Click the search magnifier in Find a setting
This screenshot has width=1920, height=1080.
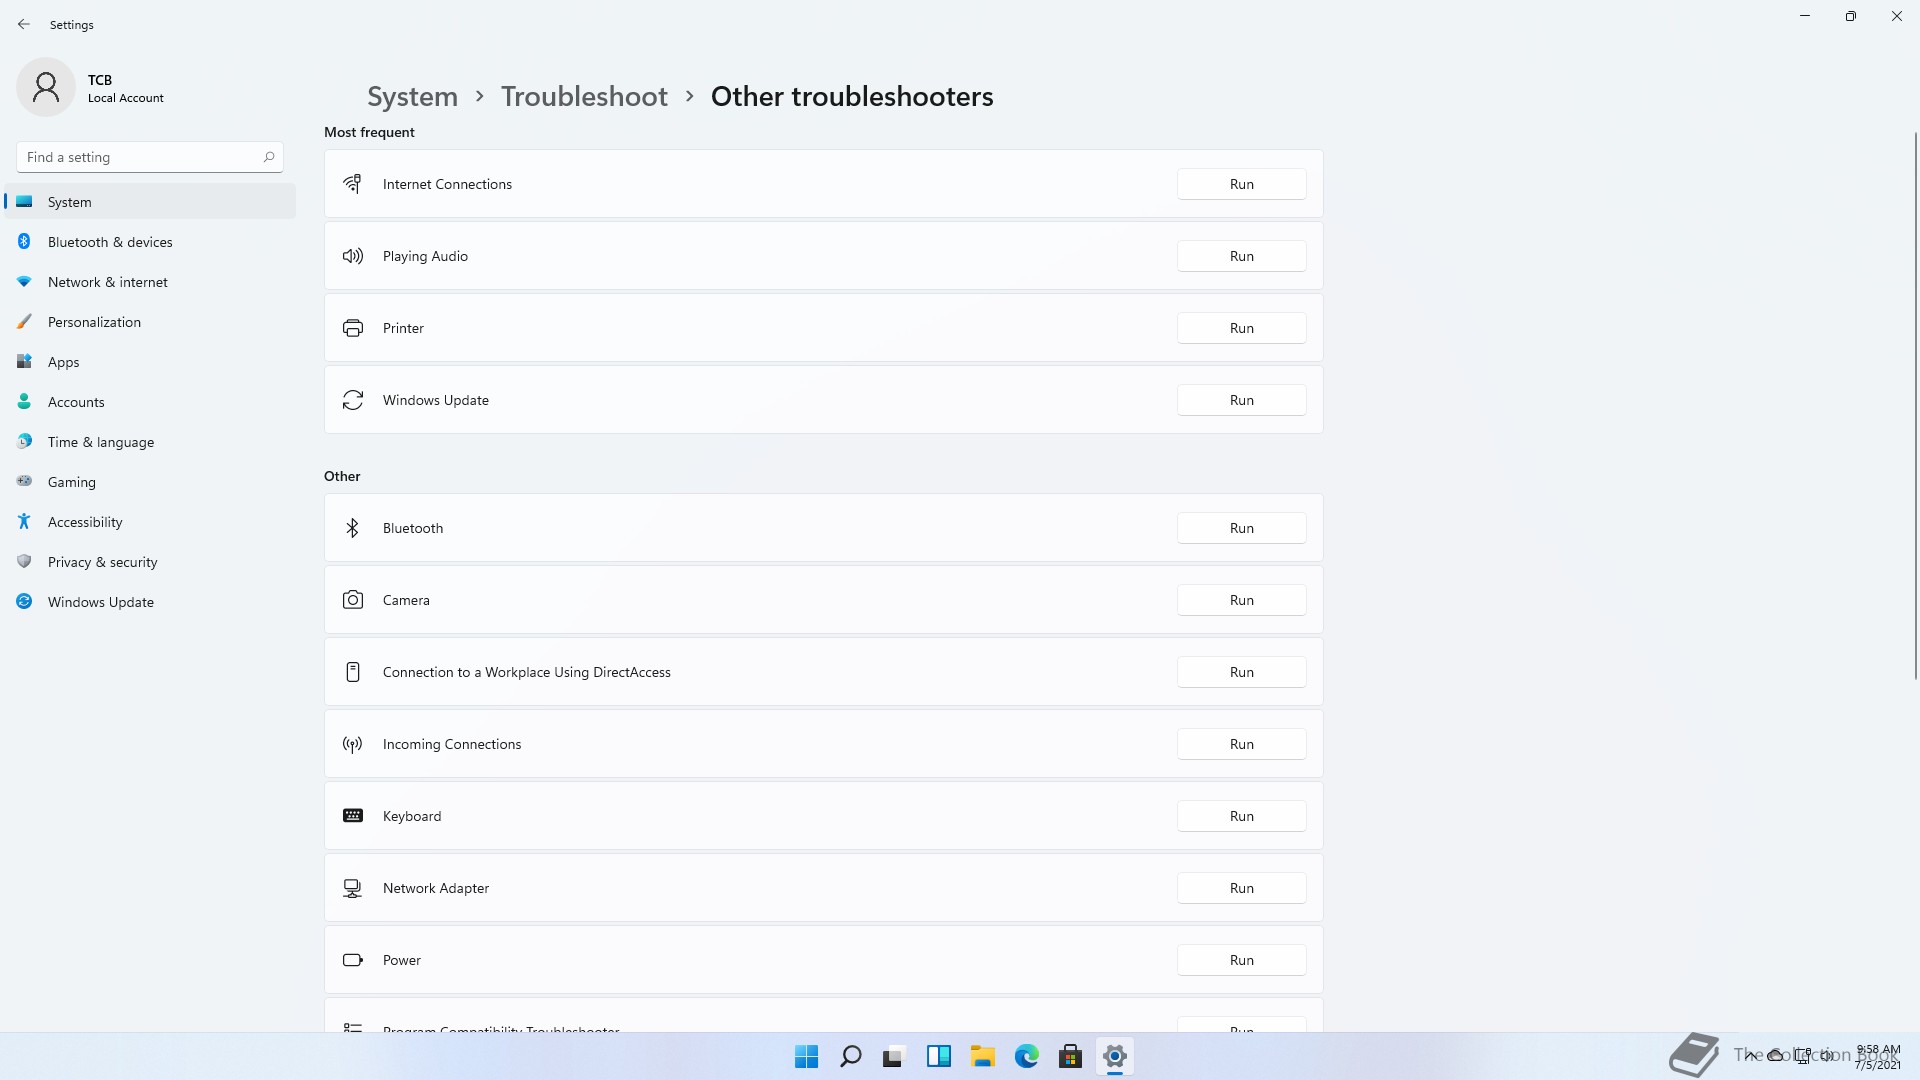pyautogui.click(x=269, y=157)
